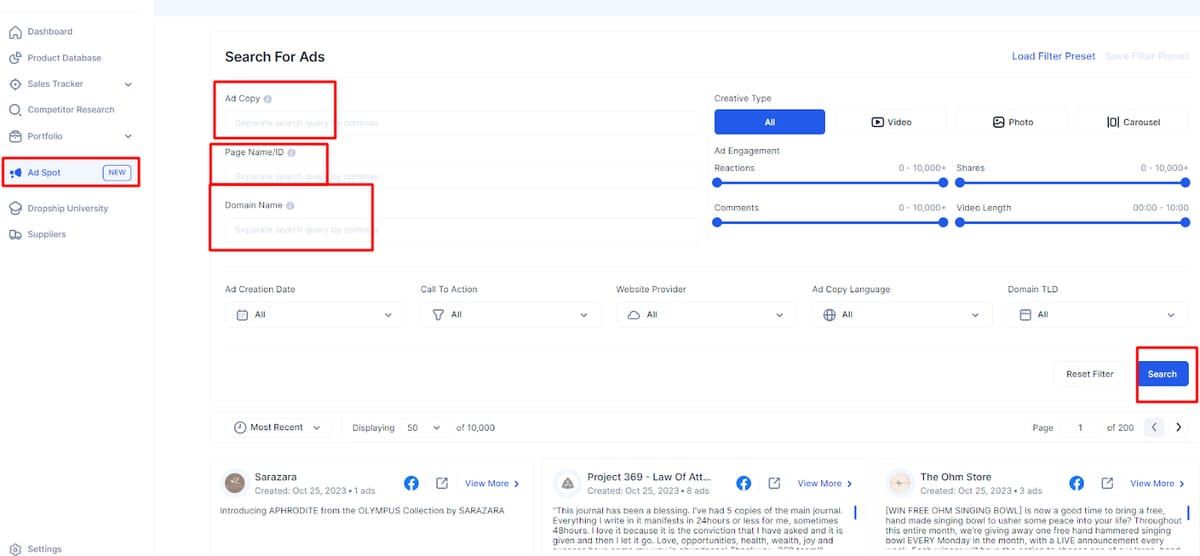Screen dimensions: 1200x556
Task: Open the Ad Creation Date dropdown
Action: pos(315,314)
